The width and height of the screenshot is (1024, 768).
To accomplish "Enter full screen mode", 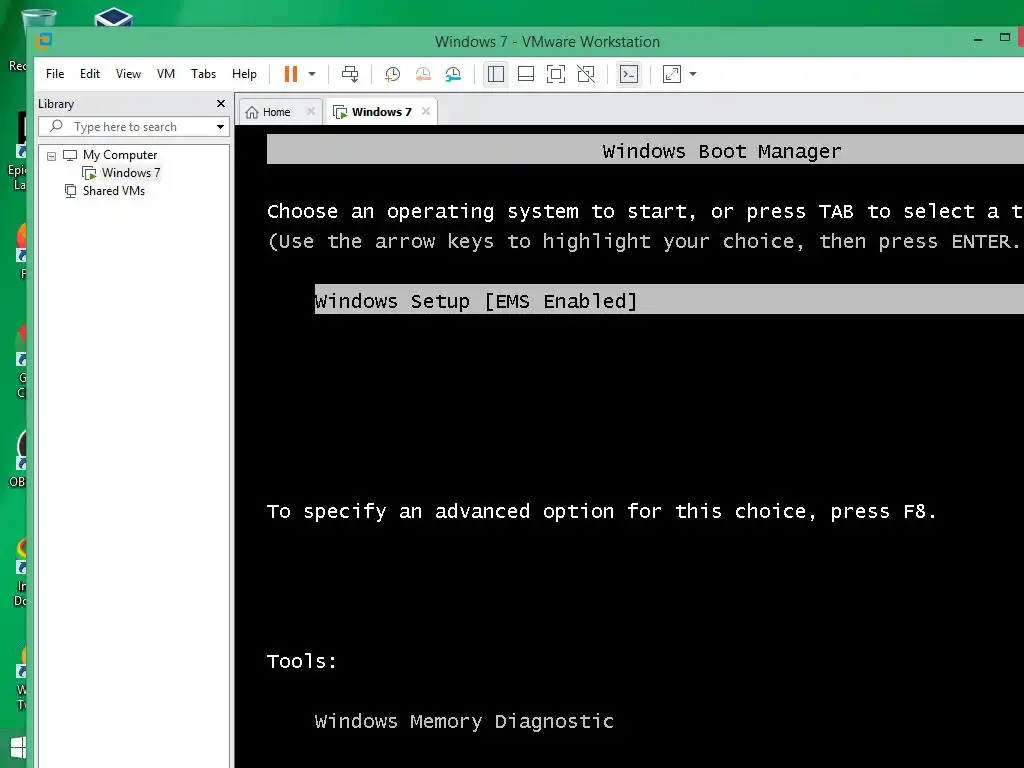I will click(556, 74).
